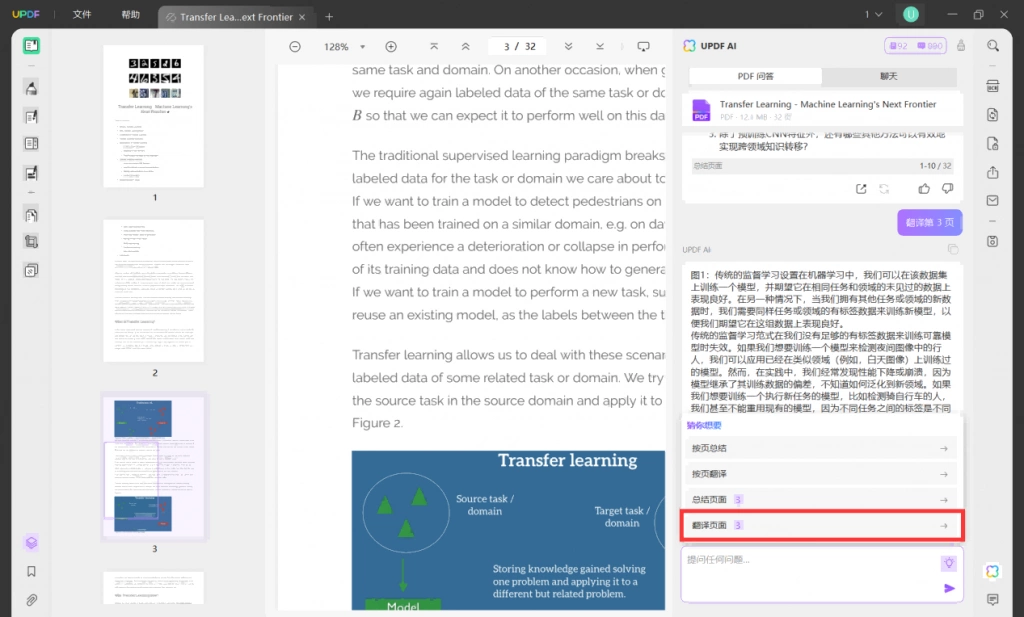This screenshot has width=1024, height=617.
Task: Select 翻译页面 suggestion
Action: pos(822,526)
